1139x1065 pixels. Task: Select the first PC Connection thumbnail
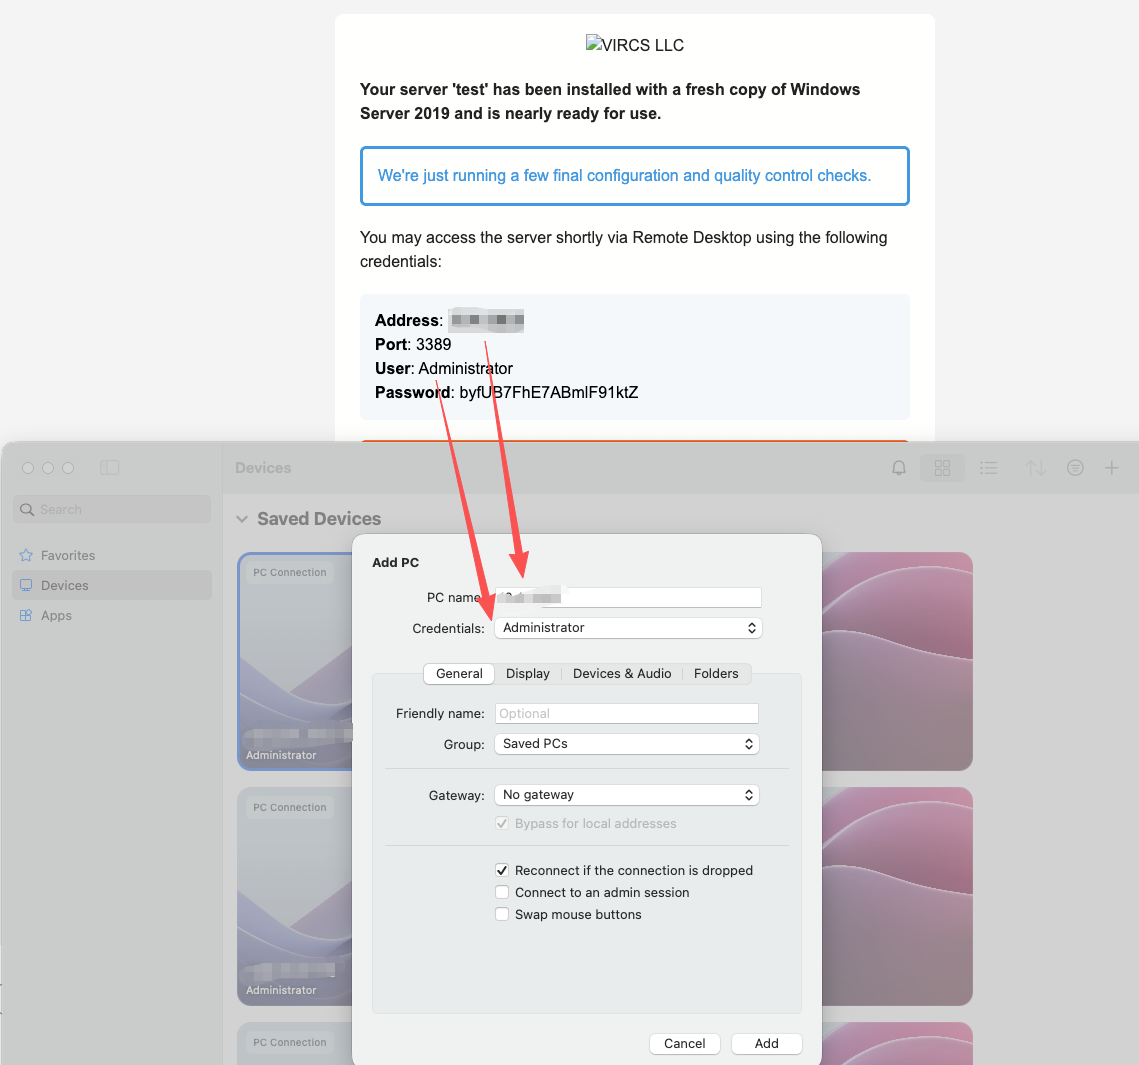(x=296, y=662)
